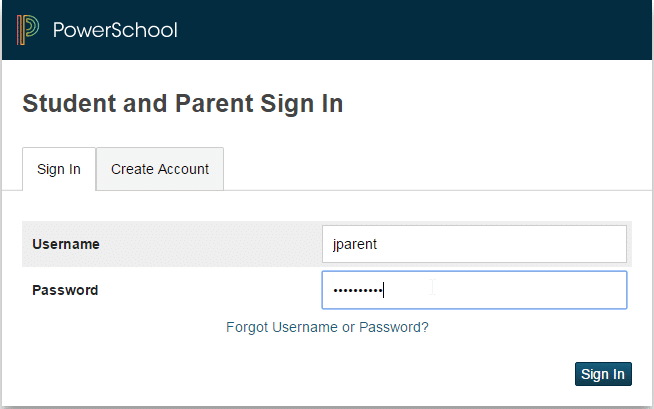Screen dimensions: 654x409
Task: Switch to the Sign In tab
Action: click(59, 169)
